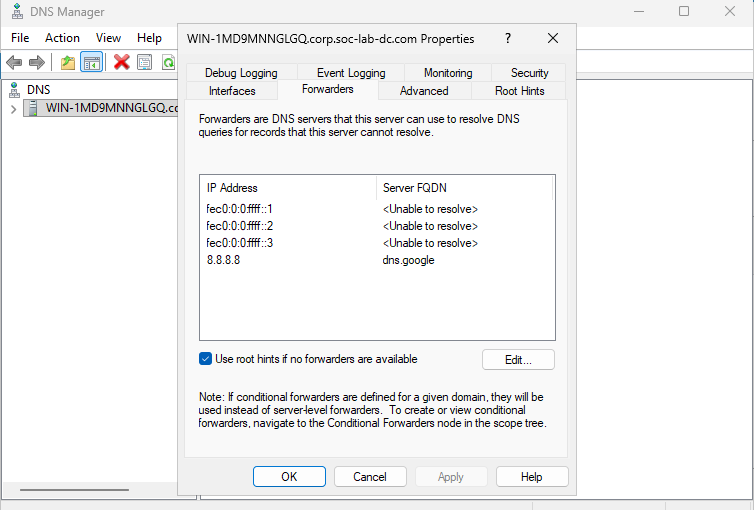This screenshot has height=510, width=754.
Task: Switch to the Monitoring tab
Action: pos(448,73)
